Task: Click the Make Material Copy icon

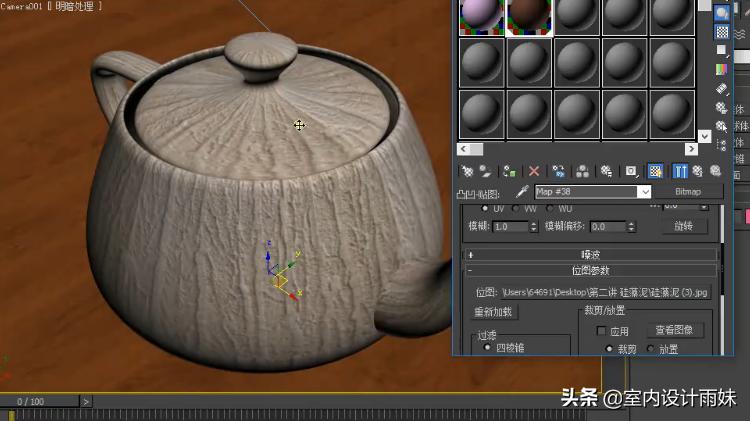Action: (558, 171)
